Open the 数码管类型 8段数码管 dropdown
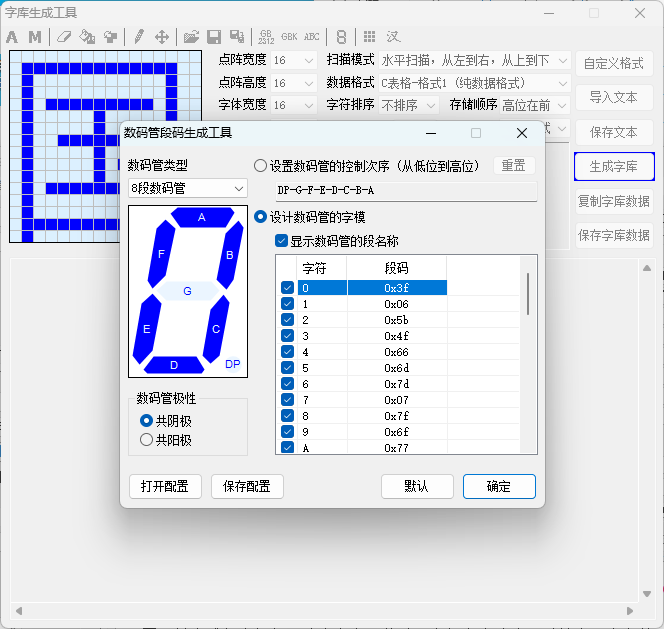 click(x=188, y=188)
